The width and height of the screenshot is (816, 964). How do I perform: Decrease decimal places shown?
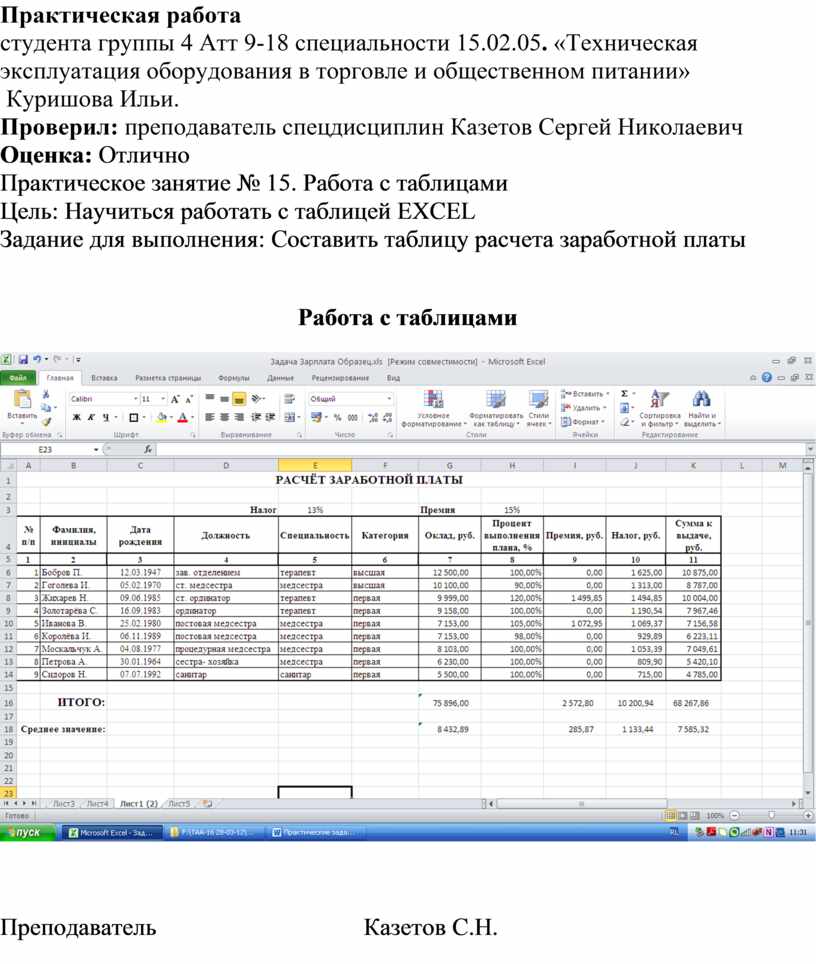[387, 417]
